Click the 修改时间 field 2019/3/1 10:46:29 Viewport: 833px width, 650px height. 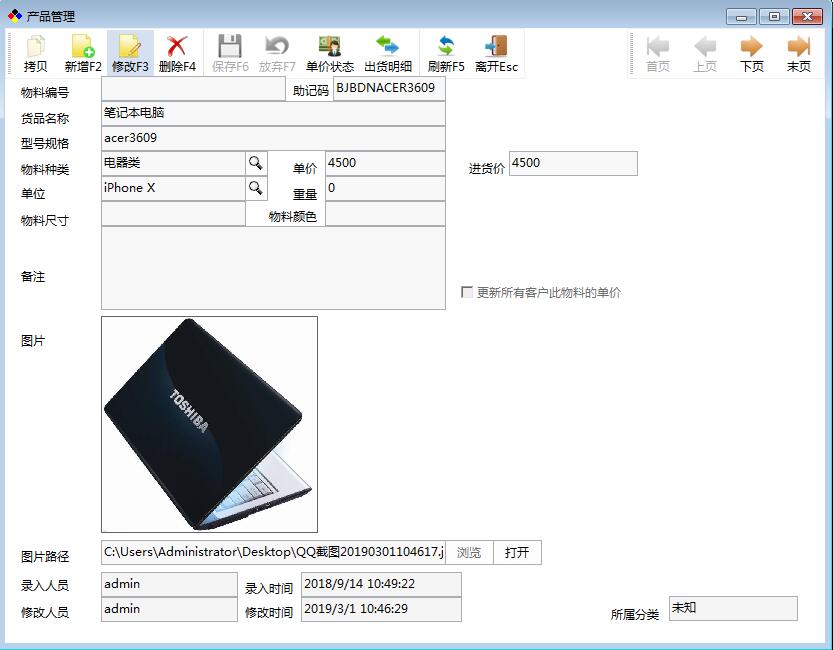click(381, 609)
